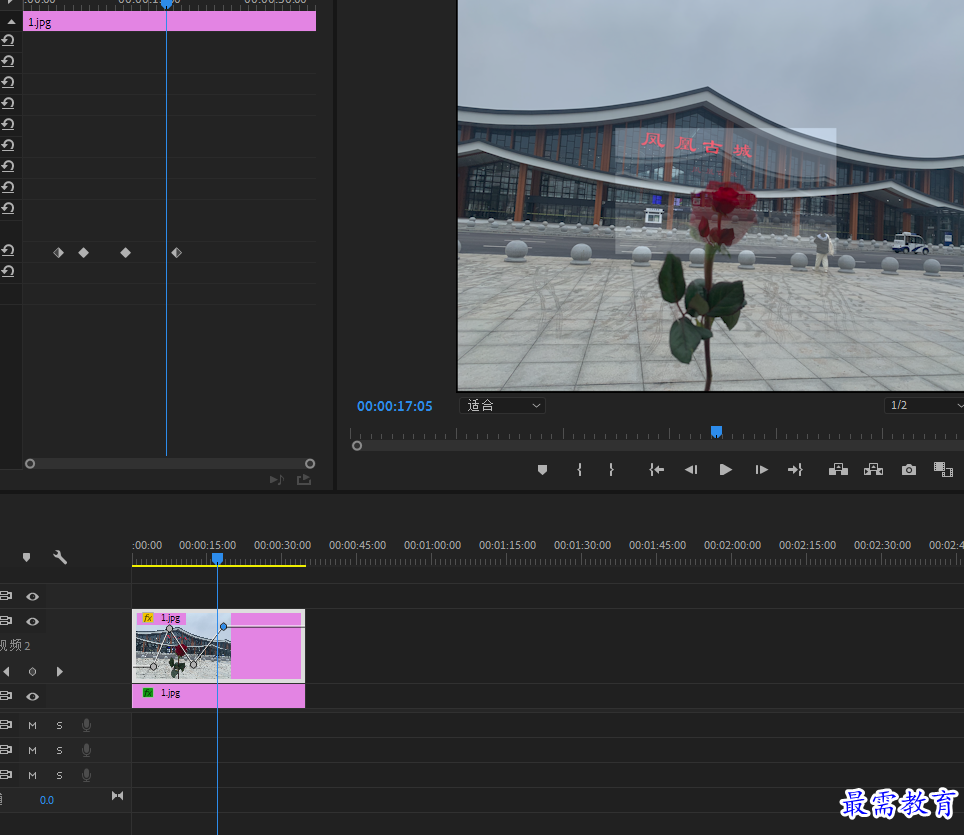Open the 1/2 playback resolution dropdown

point(924,405)
